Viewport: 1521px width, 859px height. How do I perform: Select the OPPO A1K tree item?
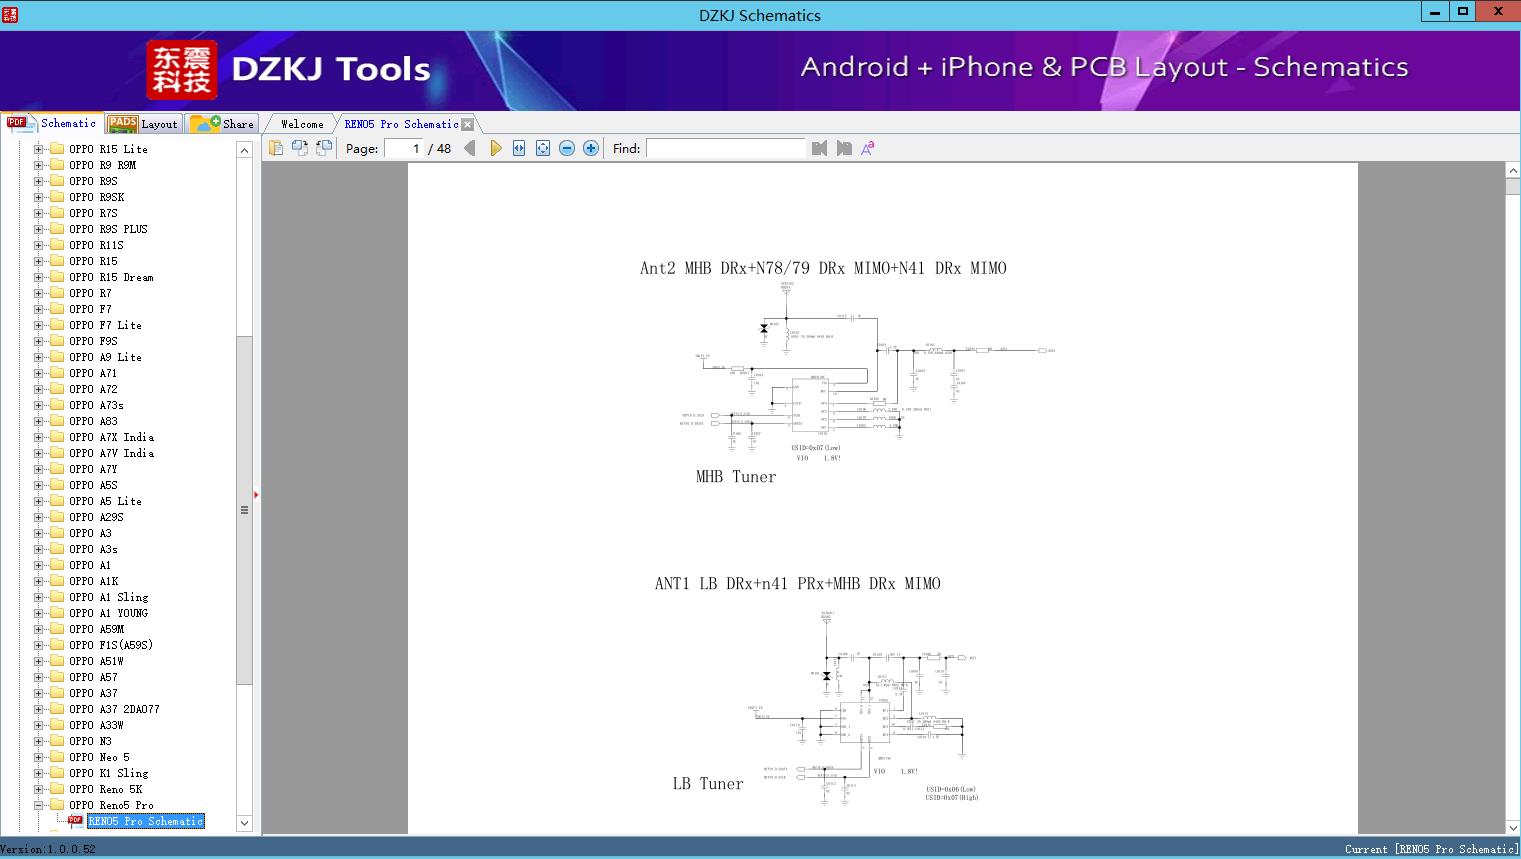click(x=93, y=581)
